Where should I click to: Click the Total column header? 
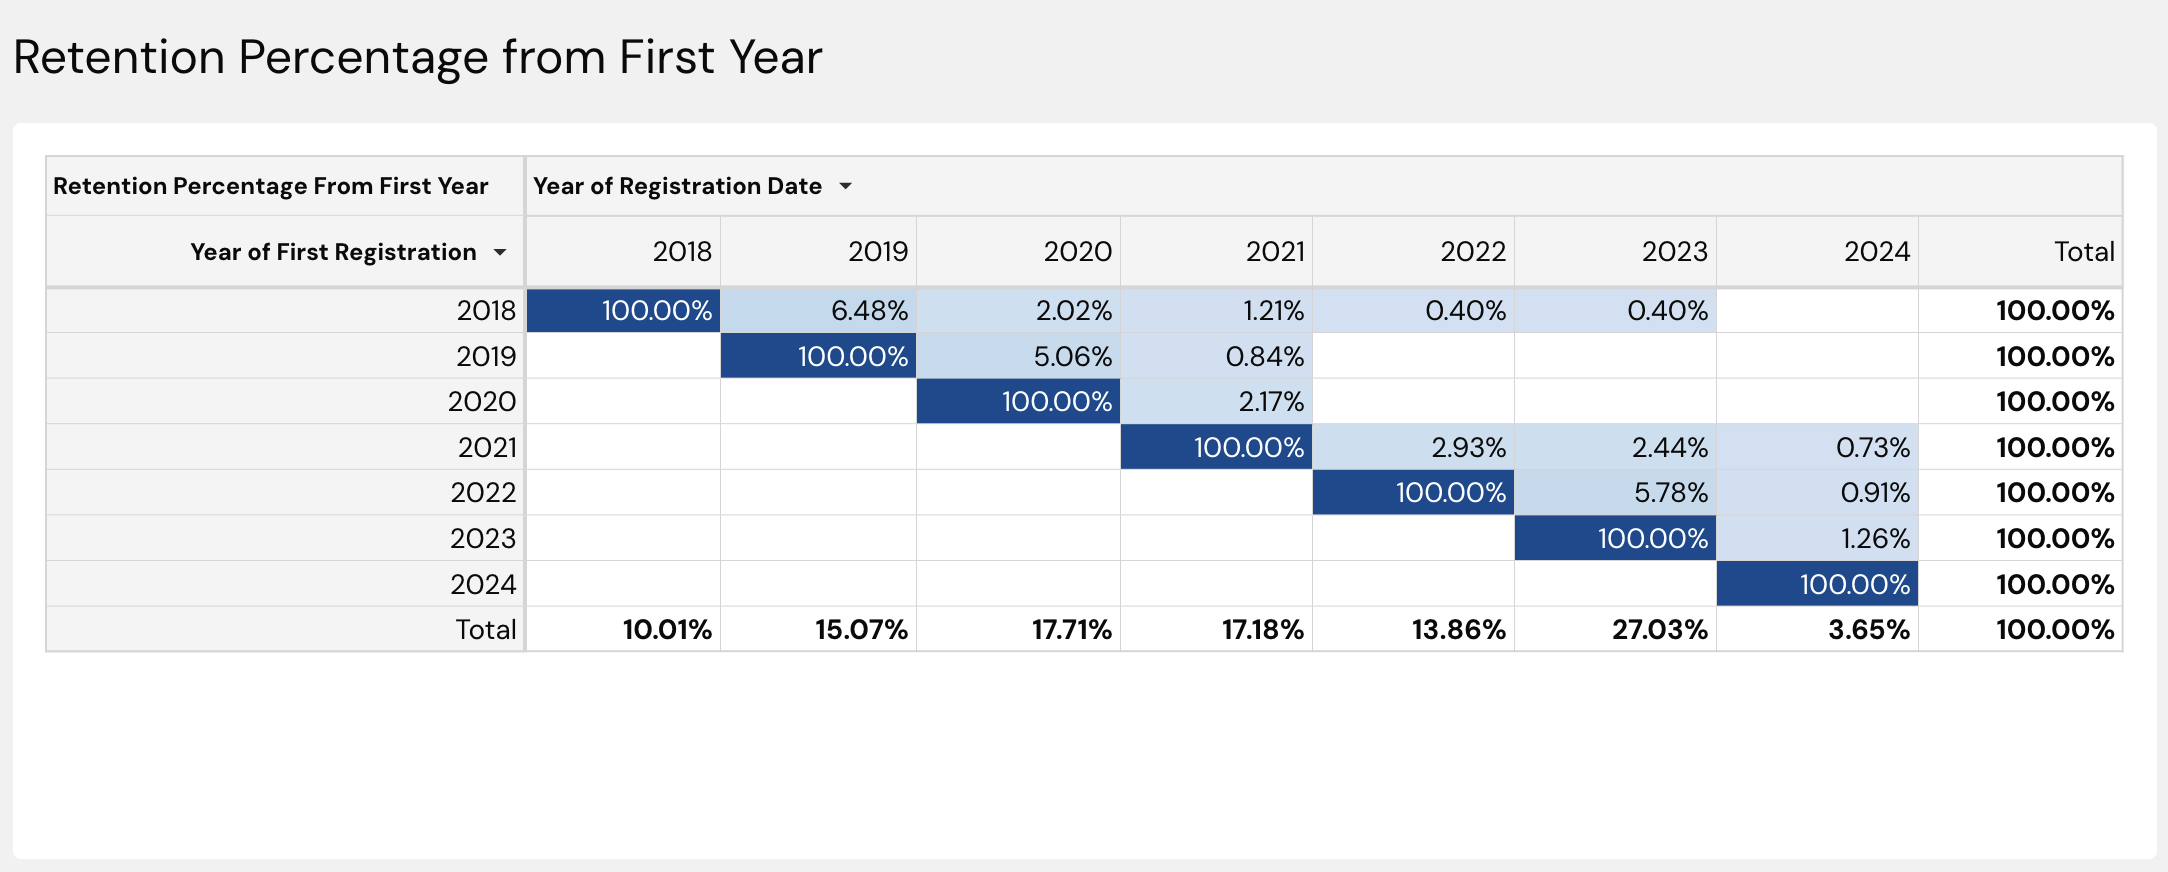2083,252
